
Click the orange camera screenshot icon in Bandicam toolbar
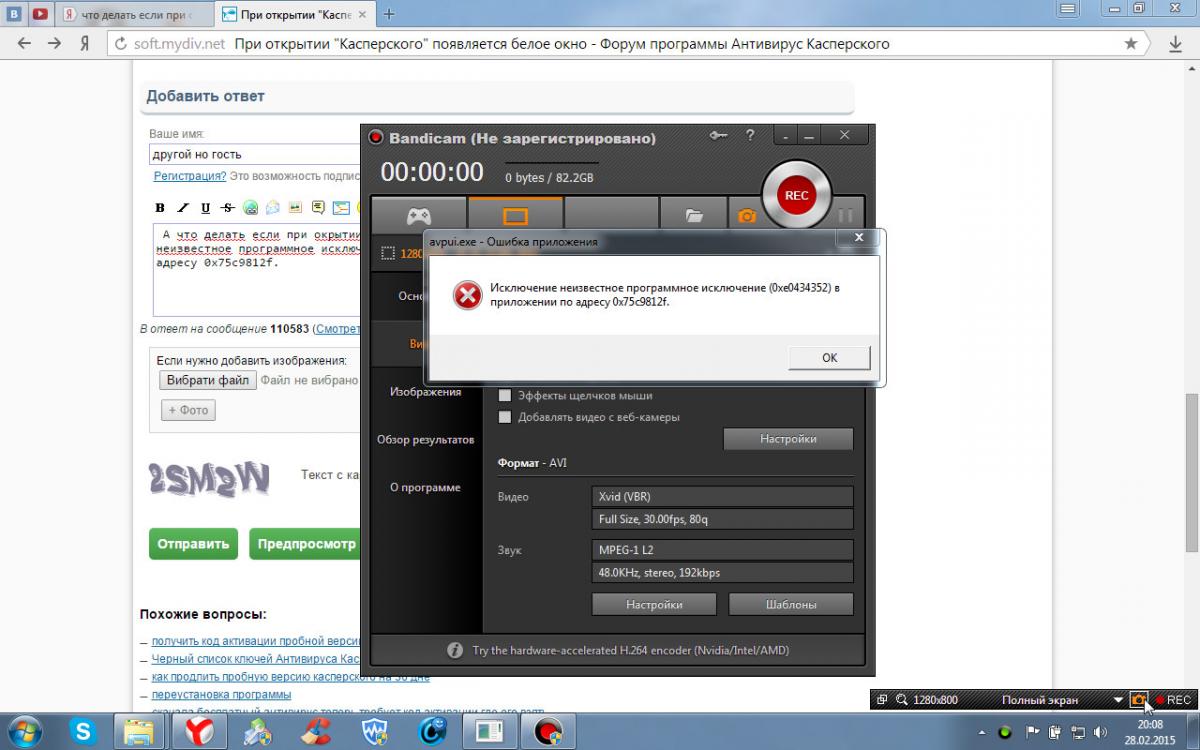click(x=747, y=215)
